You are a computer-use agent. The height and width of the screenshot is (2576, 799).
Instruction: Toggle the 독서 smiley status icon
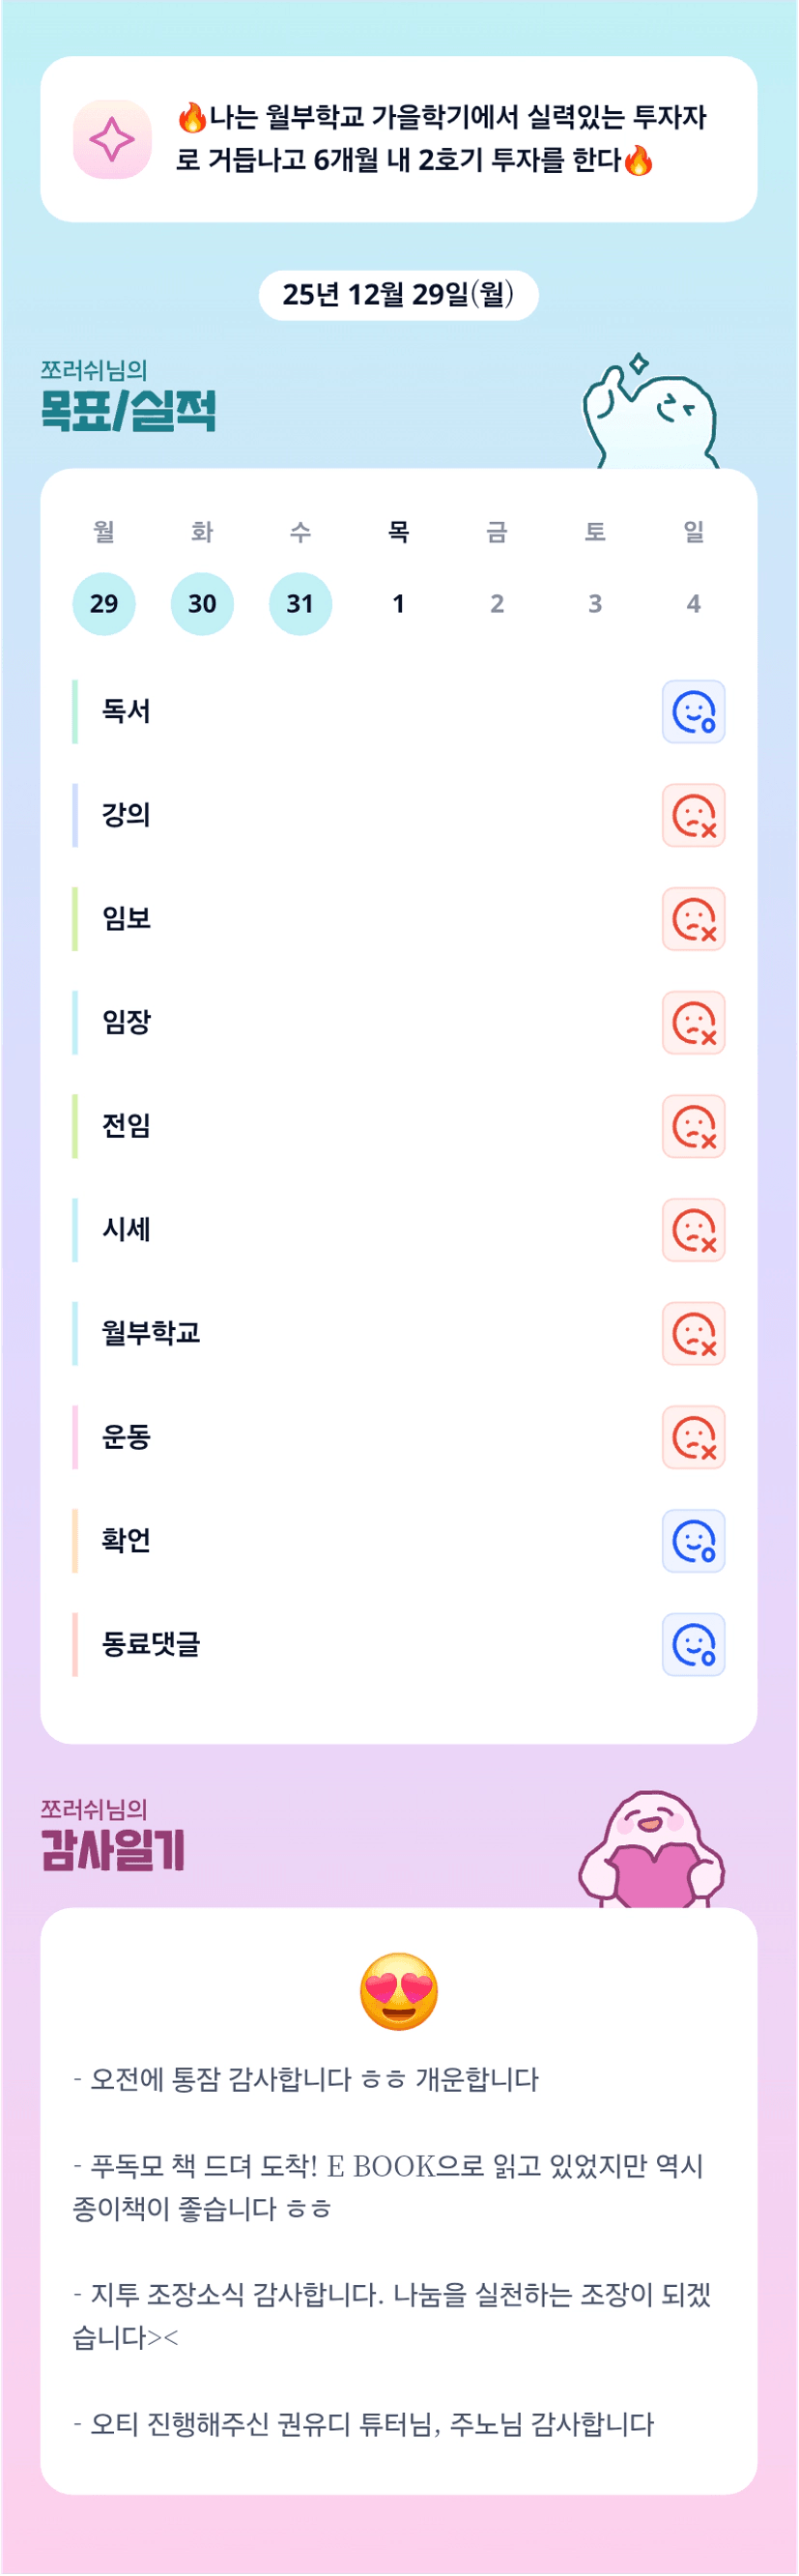[693, 712]
